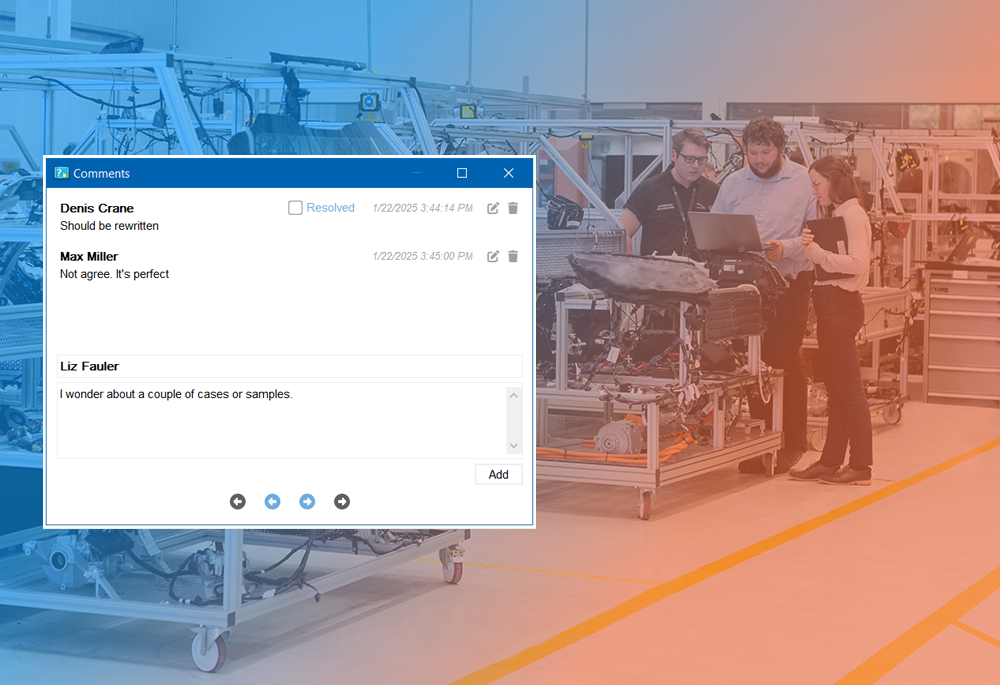Check the Resolved checkbox
The image size is (1000, 685).
point(295,208)
